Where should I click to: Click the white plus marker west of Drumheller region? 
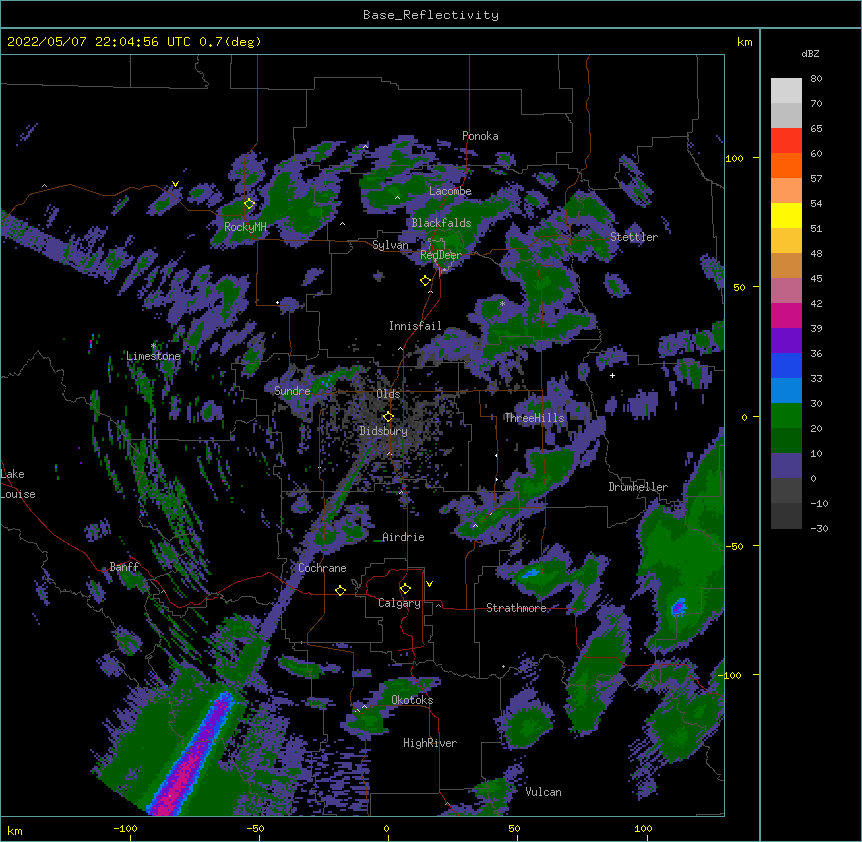pyautogui.click(x=612, y=375)
